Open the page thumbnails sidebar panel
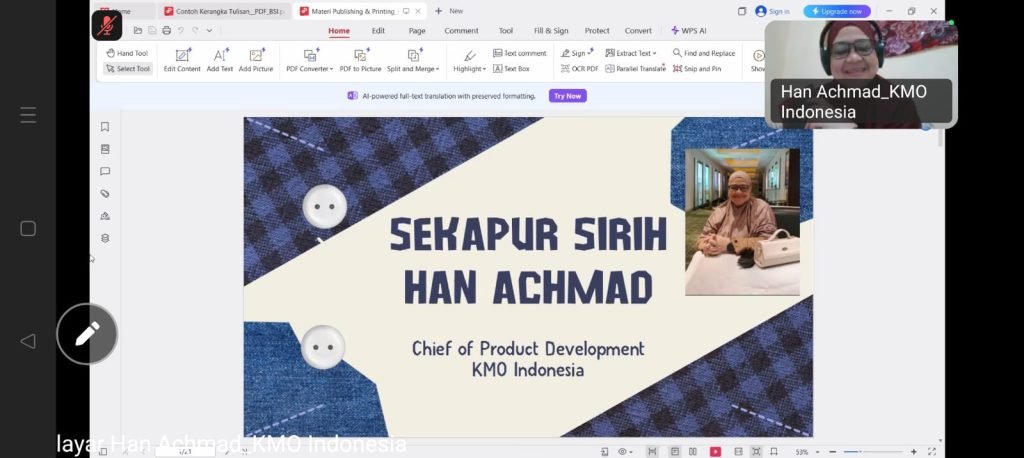1024x458 pixels. [x=105, y=149]
